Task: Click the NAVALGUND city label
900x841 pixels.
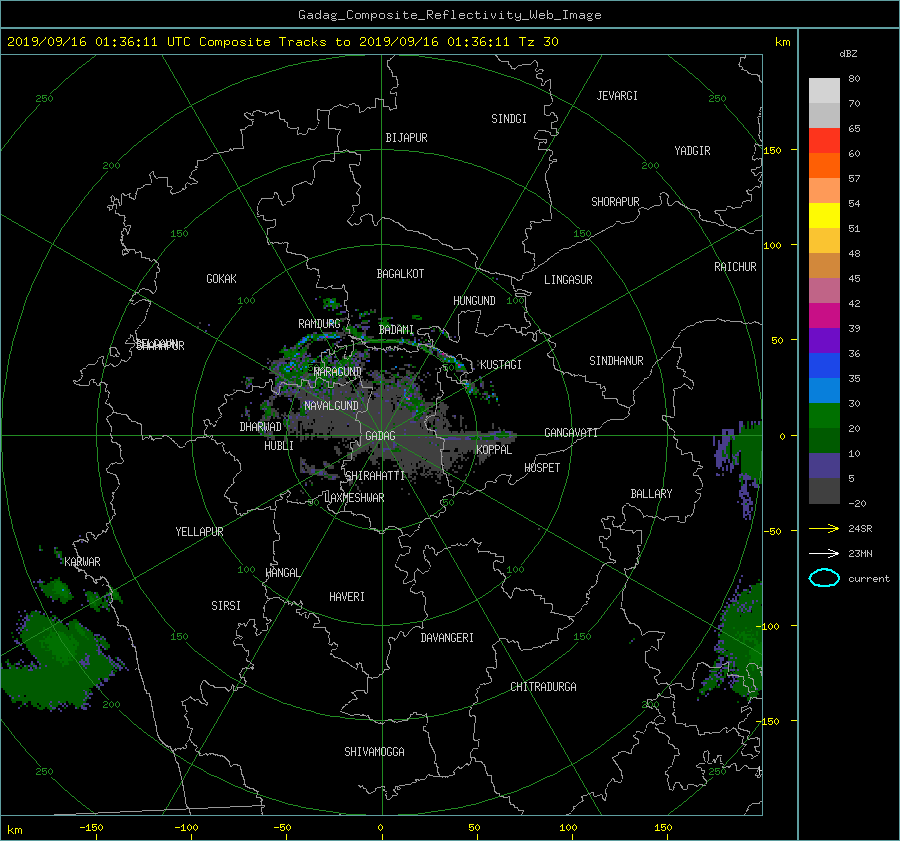Action: [331, 406]
